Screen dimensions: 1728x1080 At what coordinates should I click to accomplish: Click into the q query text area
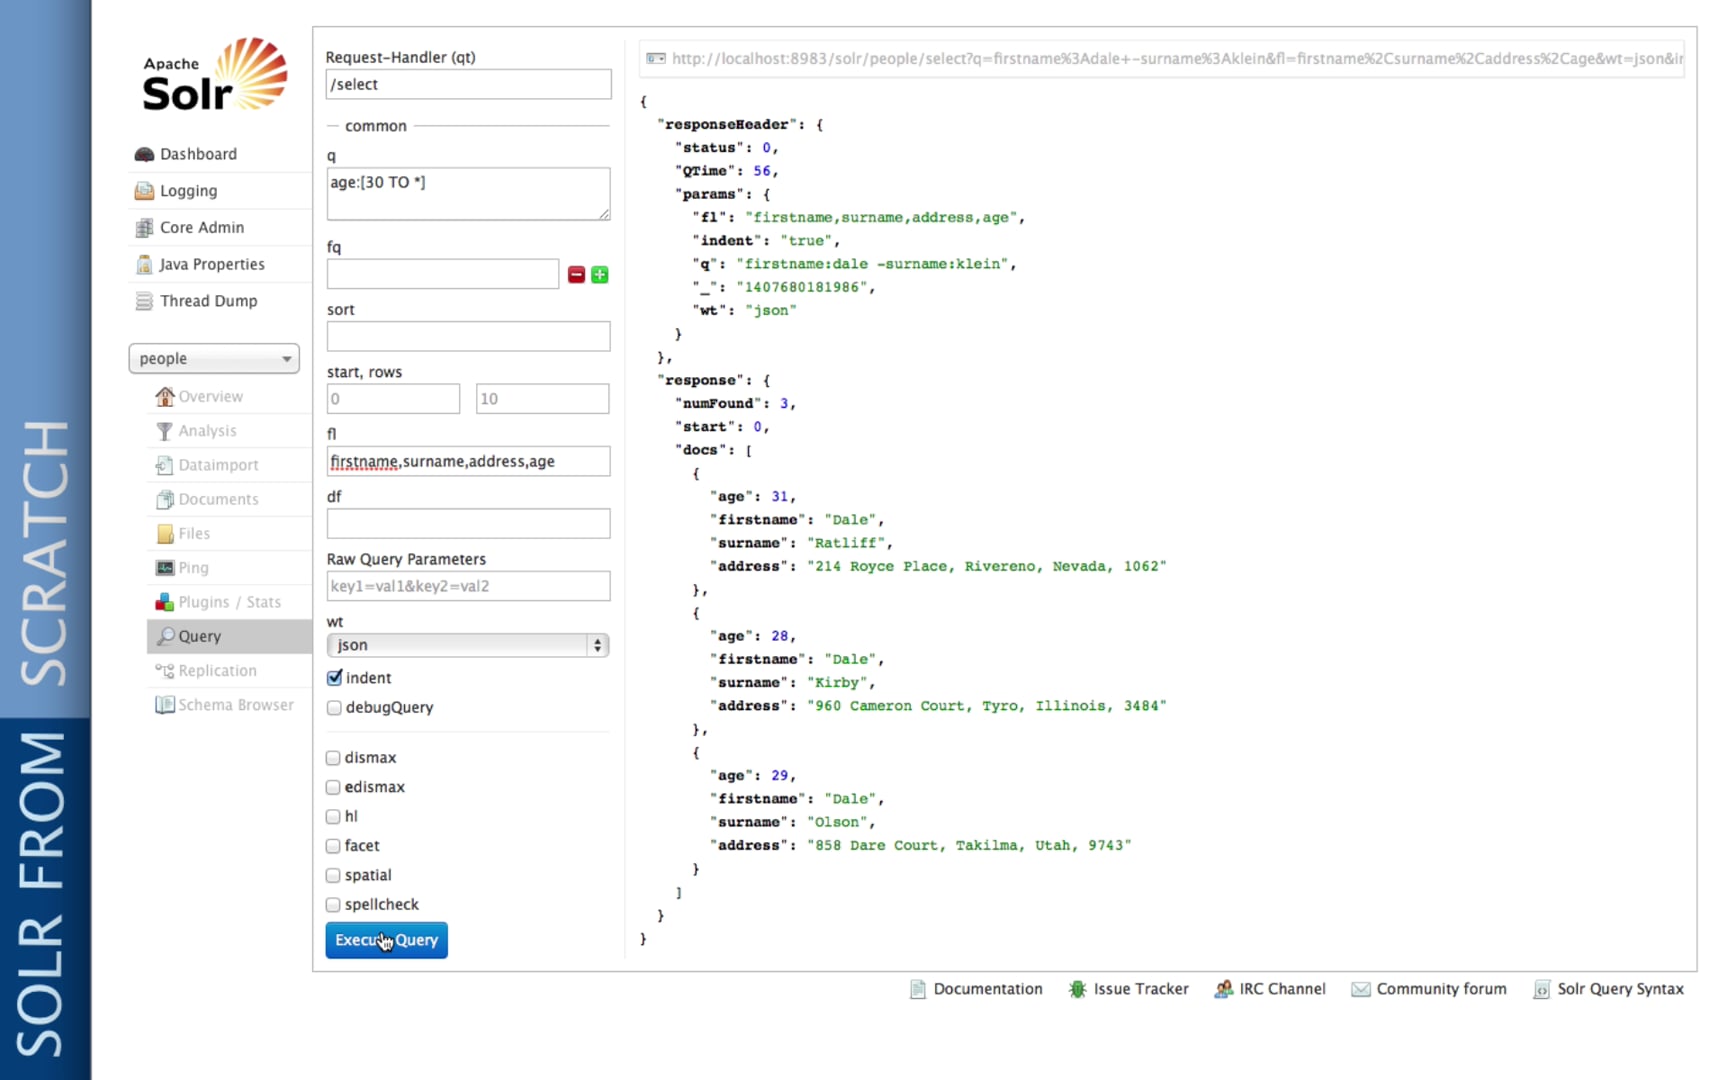(467, 194)
